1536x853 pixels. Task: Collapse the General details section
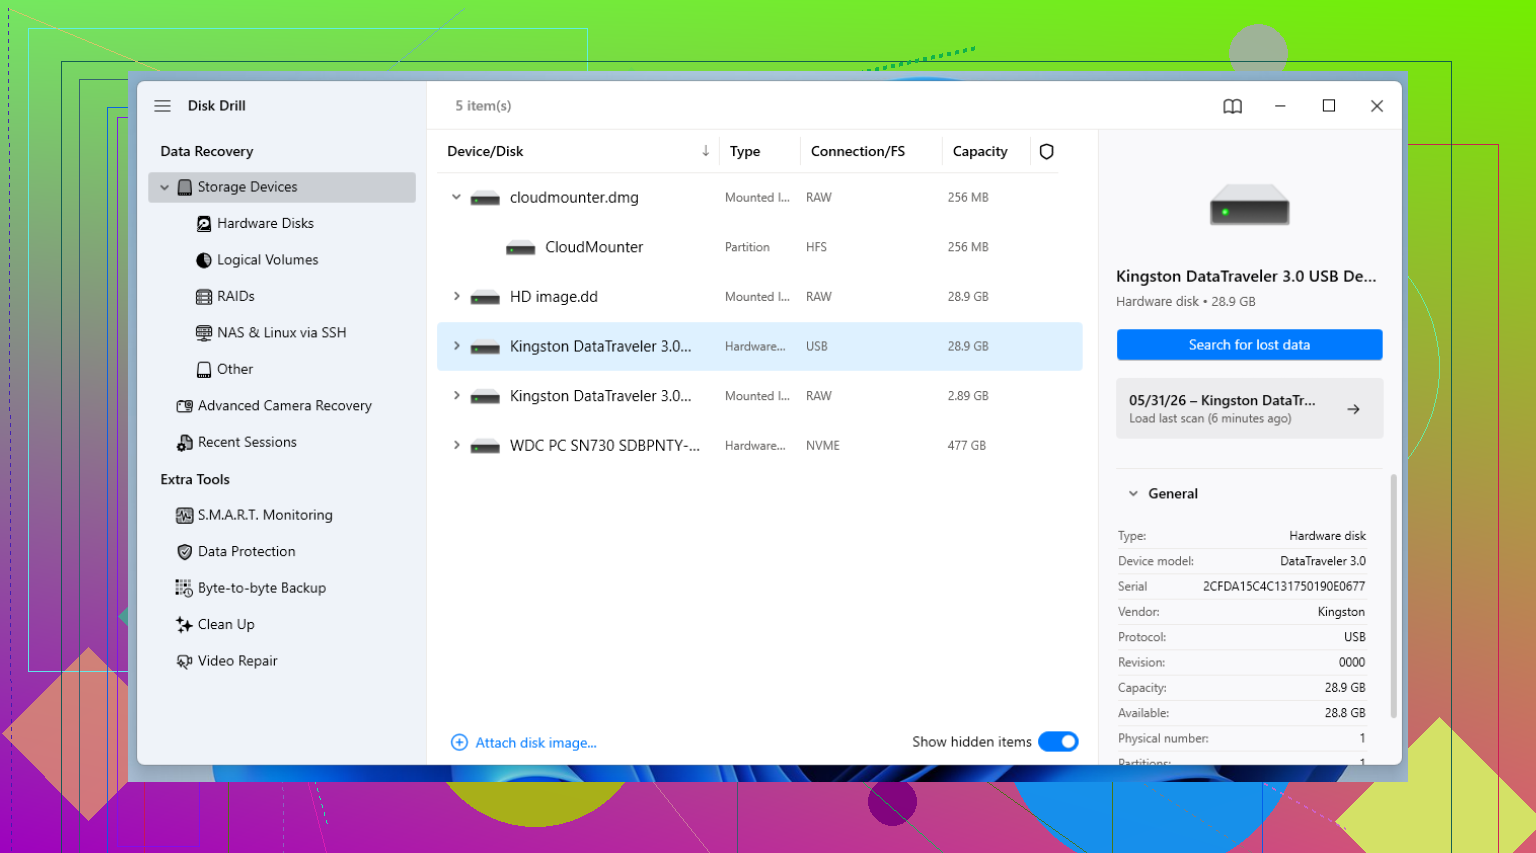(x=1133, y=494)
